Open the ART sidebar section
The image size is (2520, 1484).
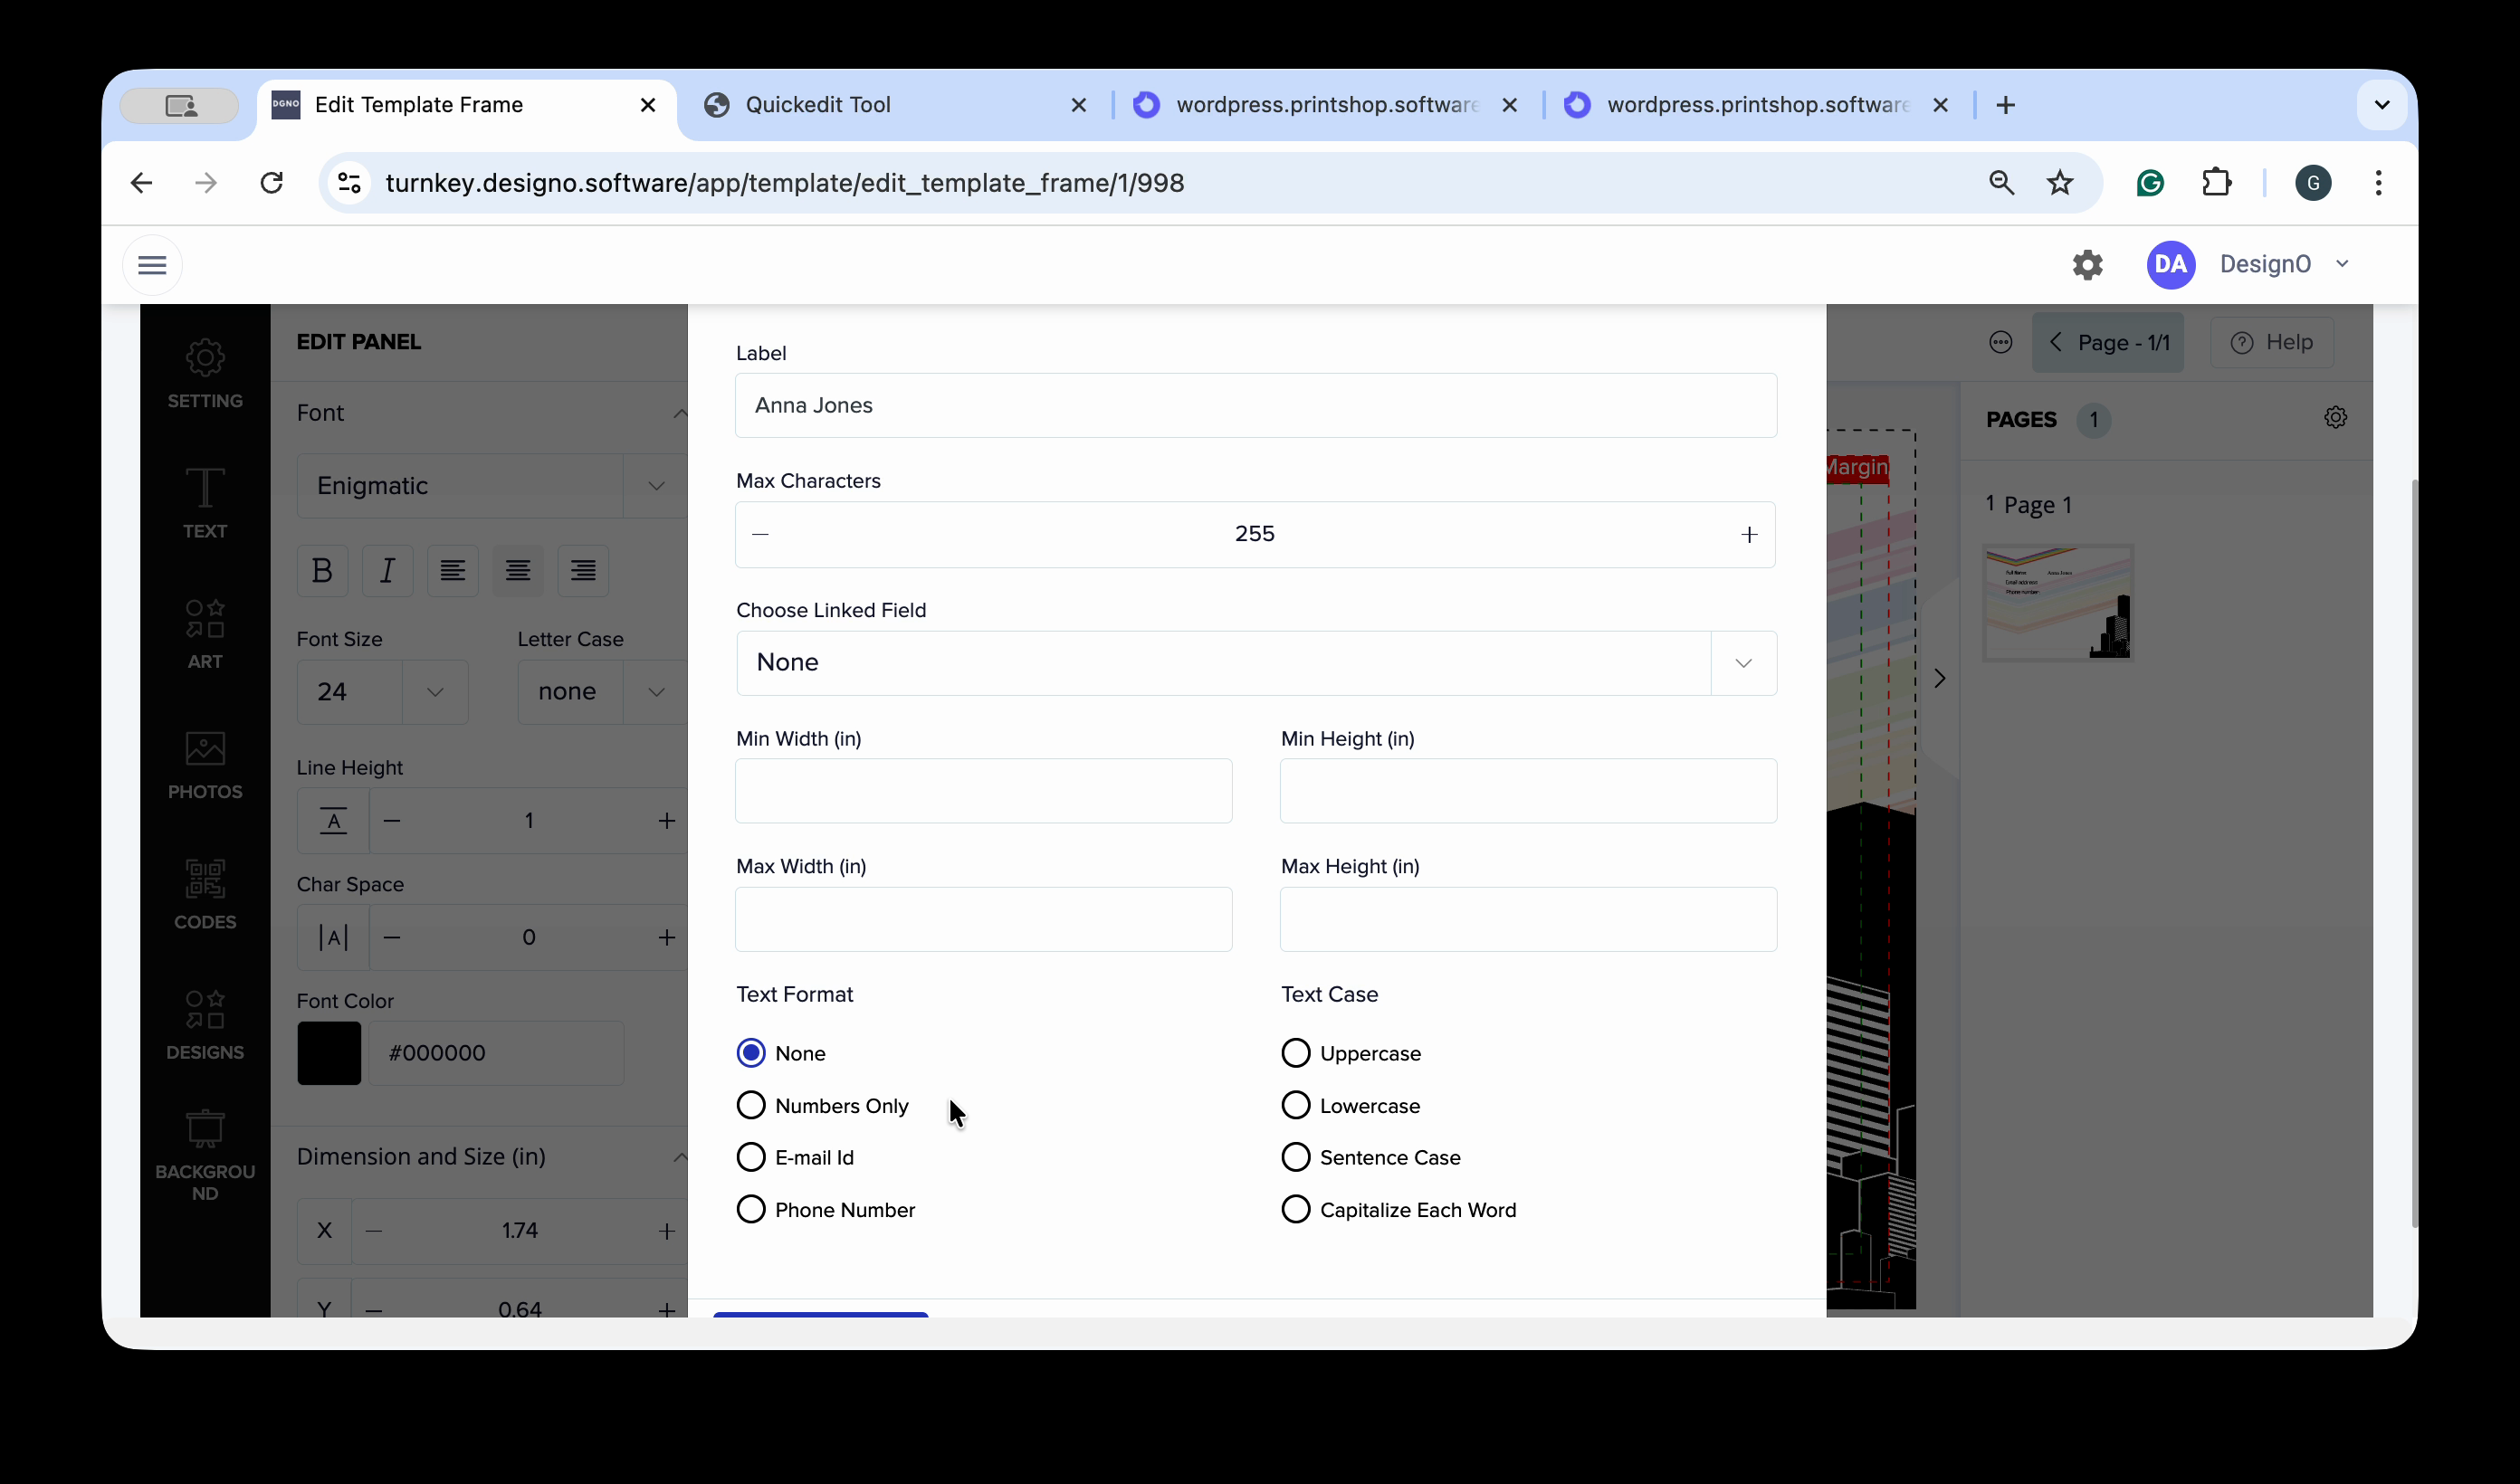(x=204, y=633)
